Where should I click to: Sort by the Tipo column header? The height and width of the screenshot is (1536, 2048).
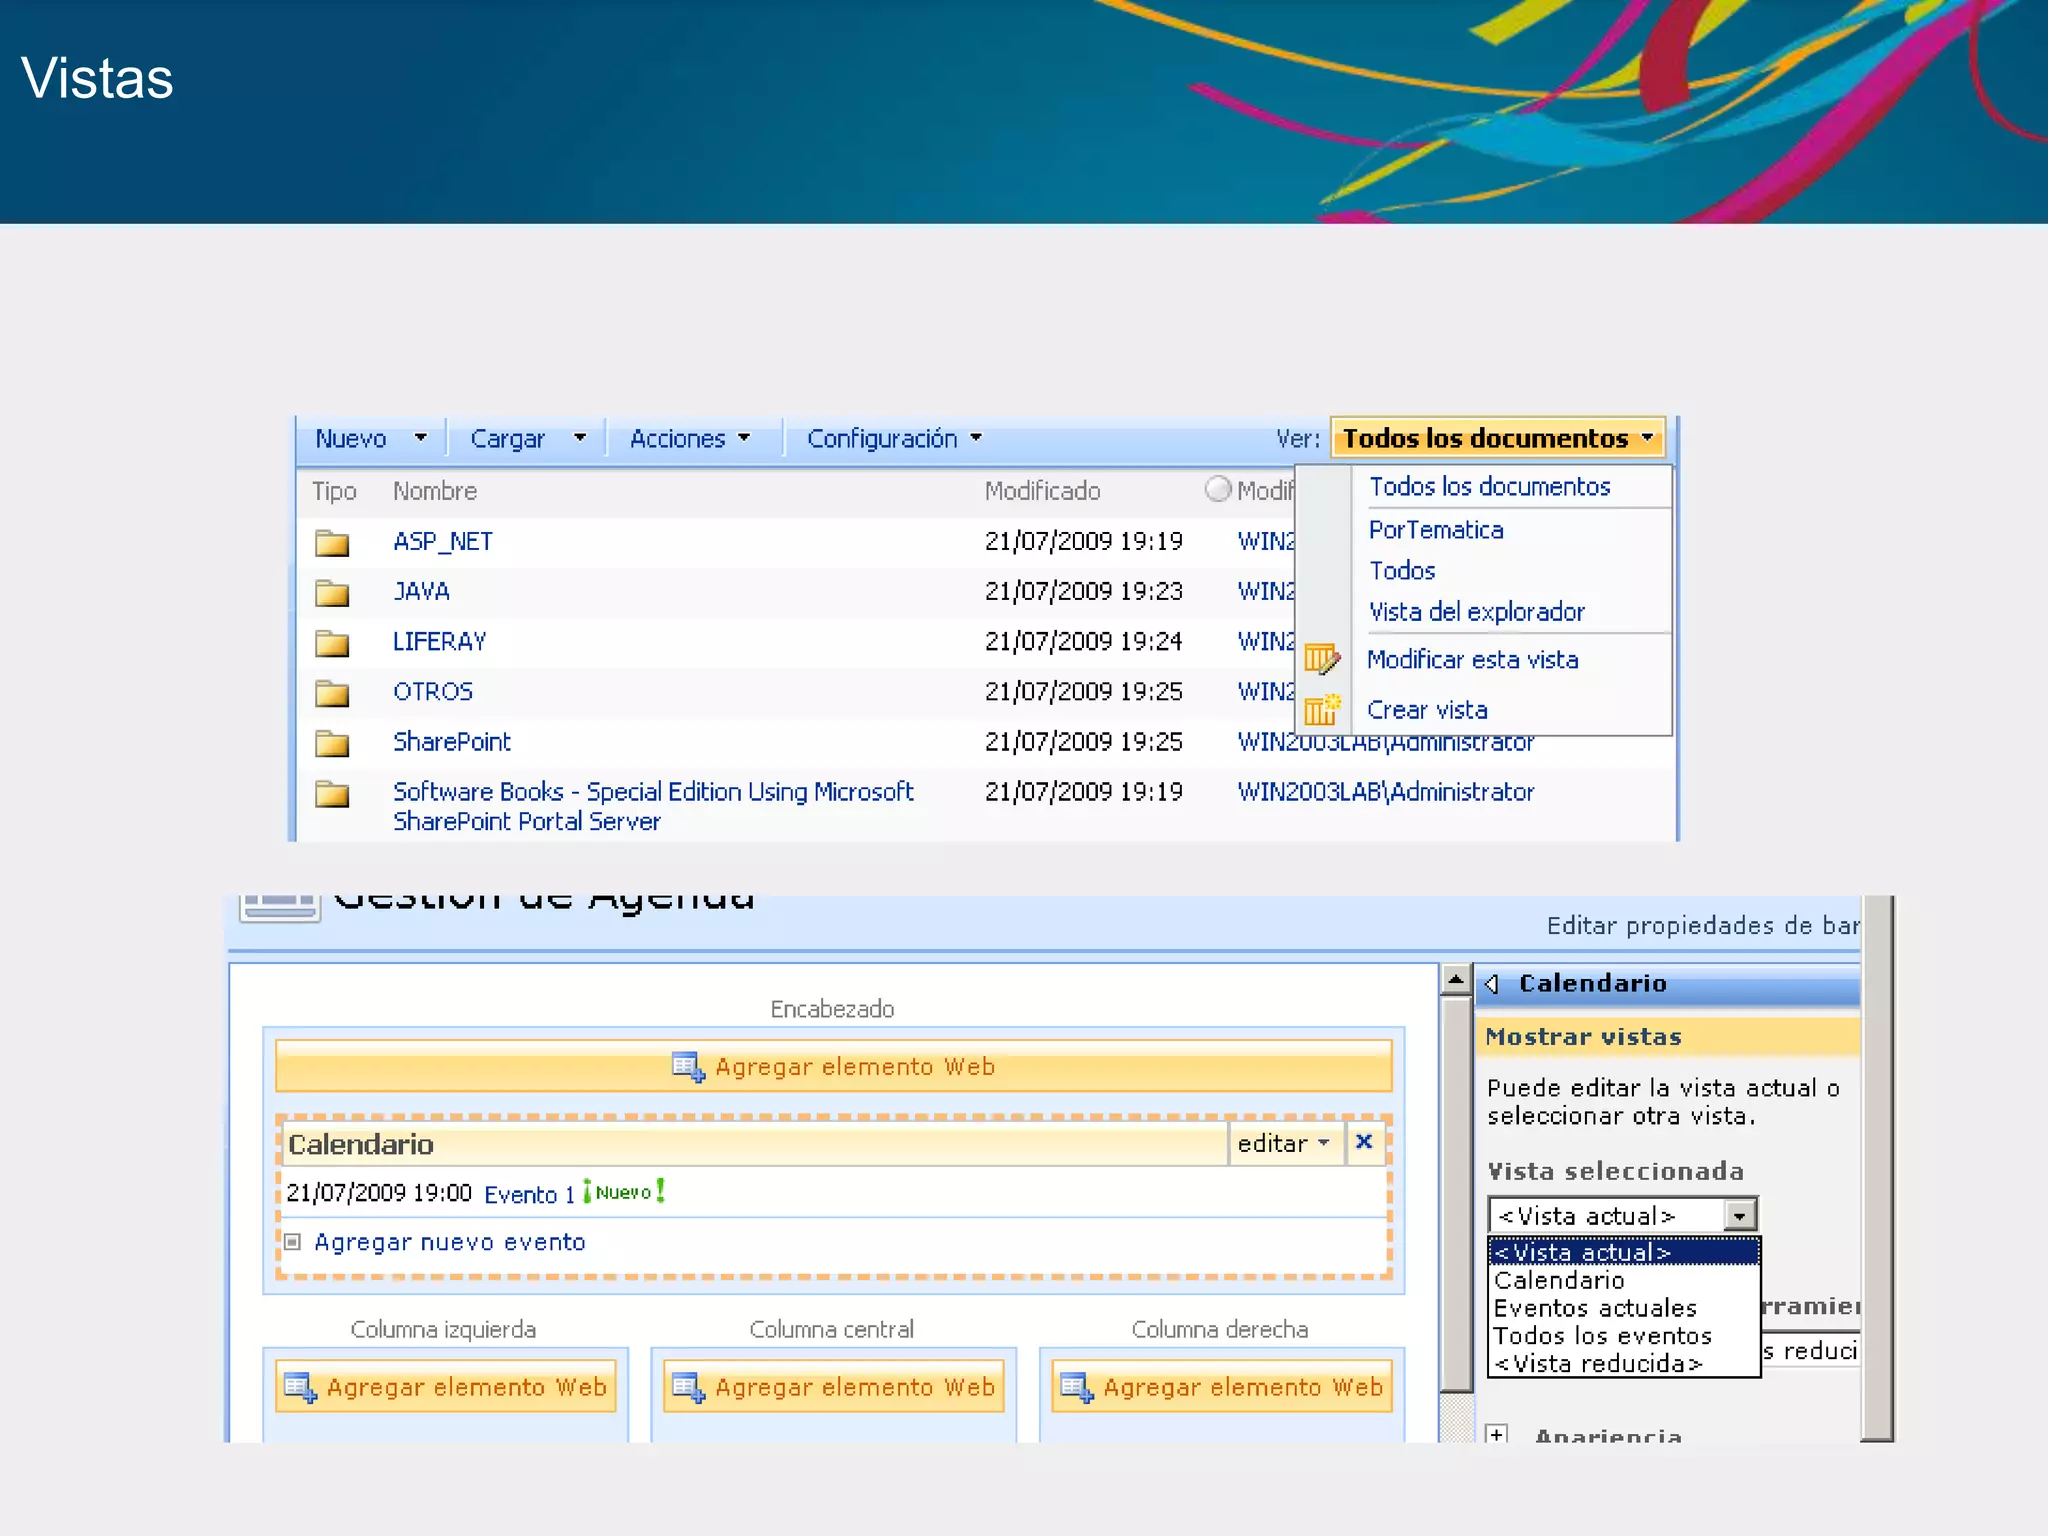tap(334, 491)
